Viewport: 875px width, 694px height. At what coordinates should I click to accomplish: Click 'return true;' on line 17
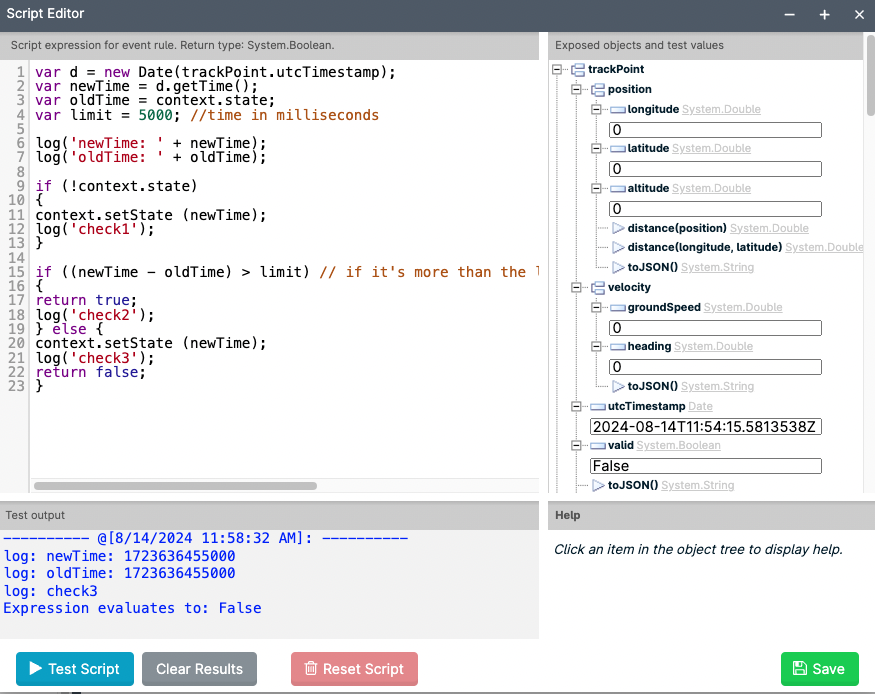[86, 300]
